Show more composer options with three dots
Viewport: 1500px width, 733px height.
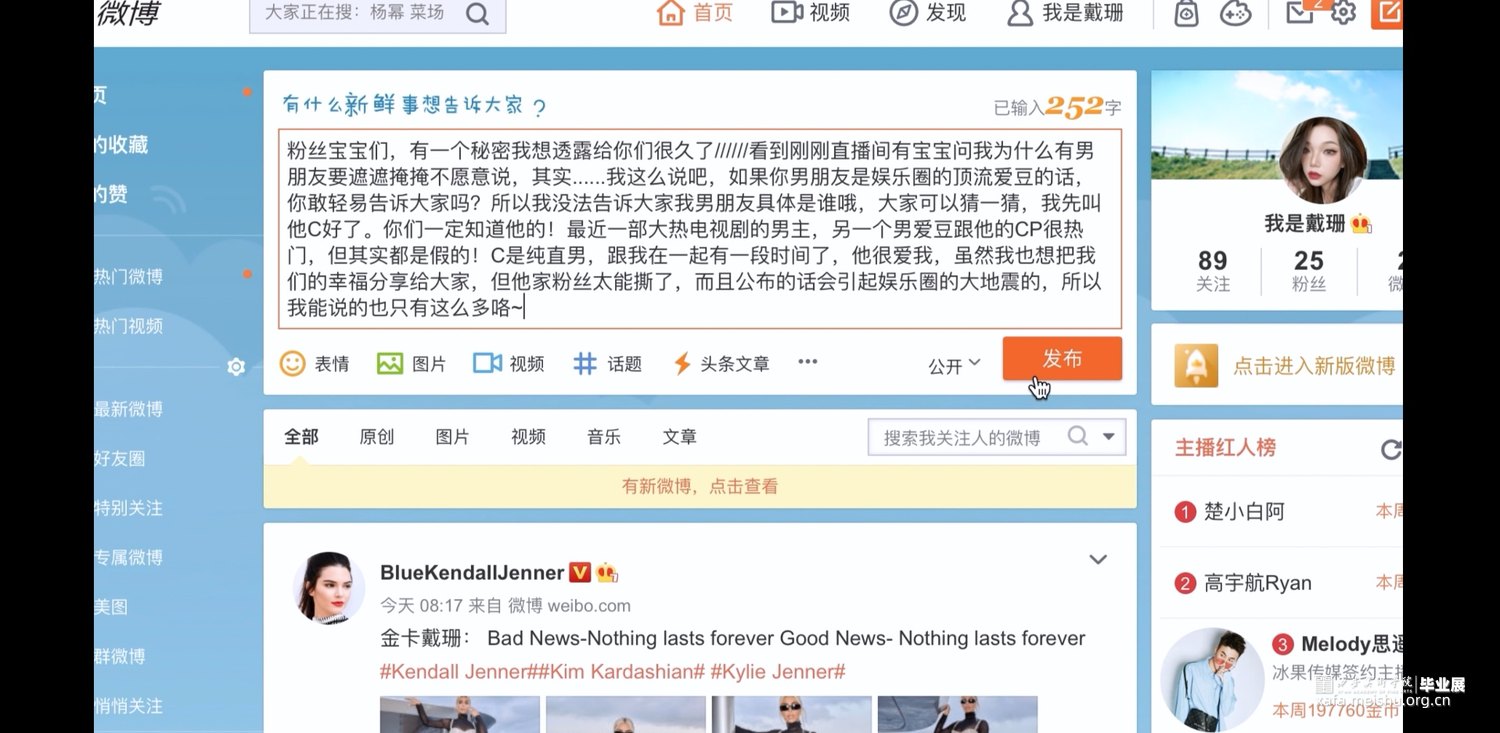[x=808, y=362]
